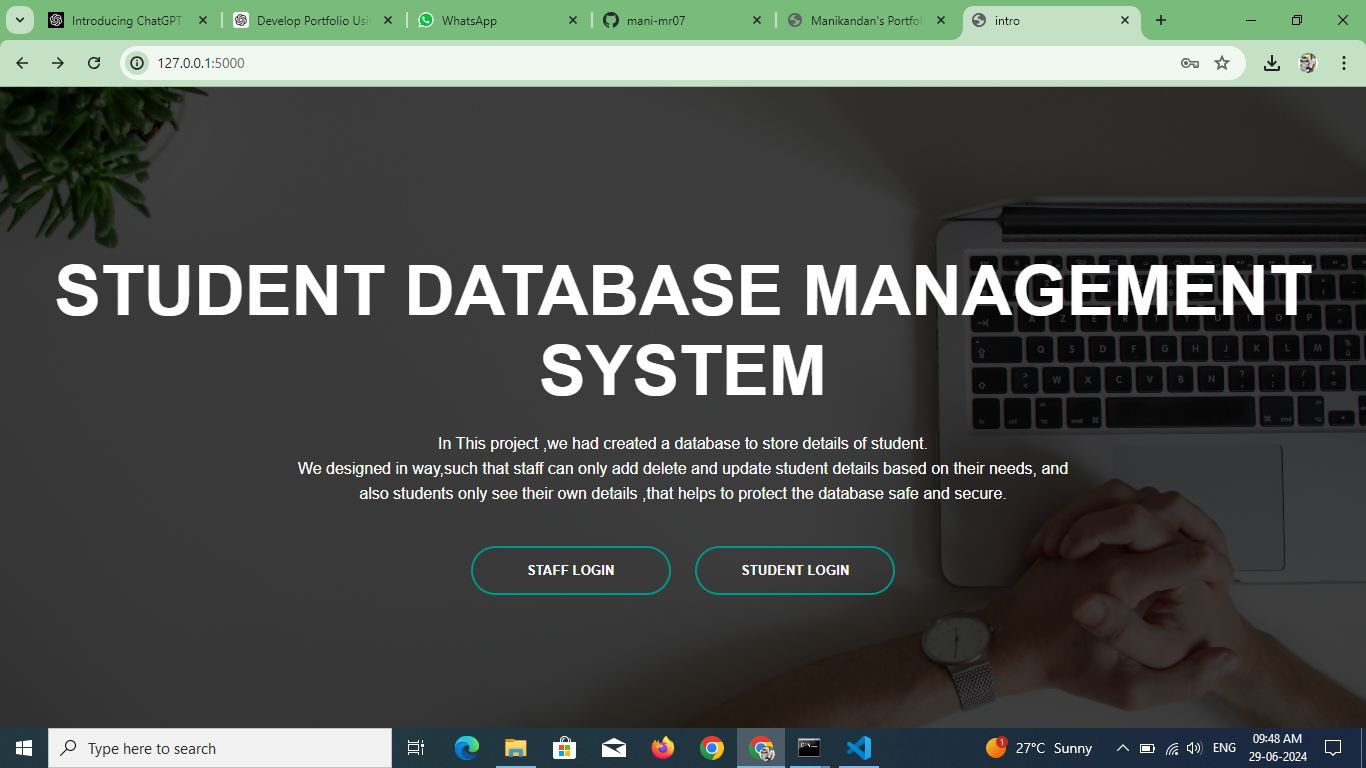Reload the page with the refresh icon
The height and width of the screenshot is (768, 1366).
point(94,63)
